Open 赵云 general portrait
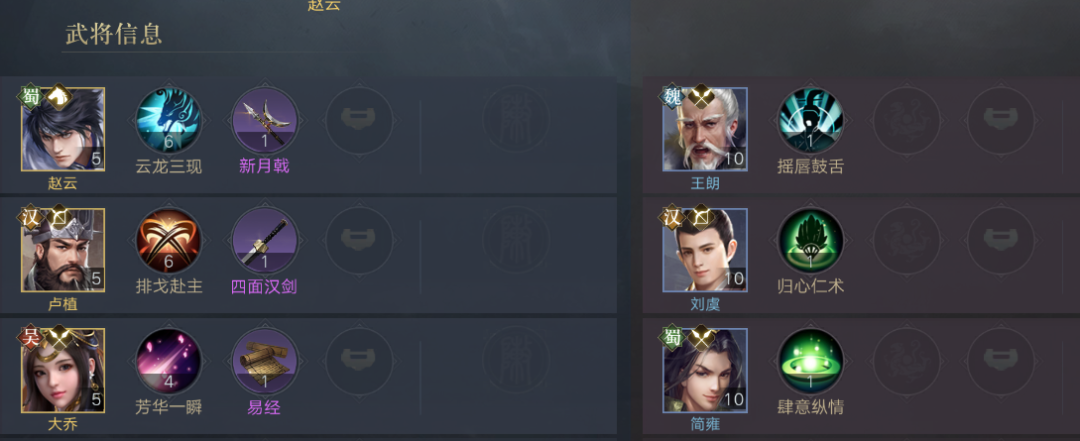Screen dimensions: 1080x441 pyautogui.click(x=63, y=129)
